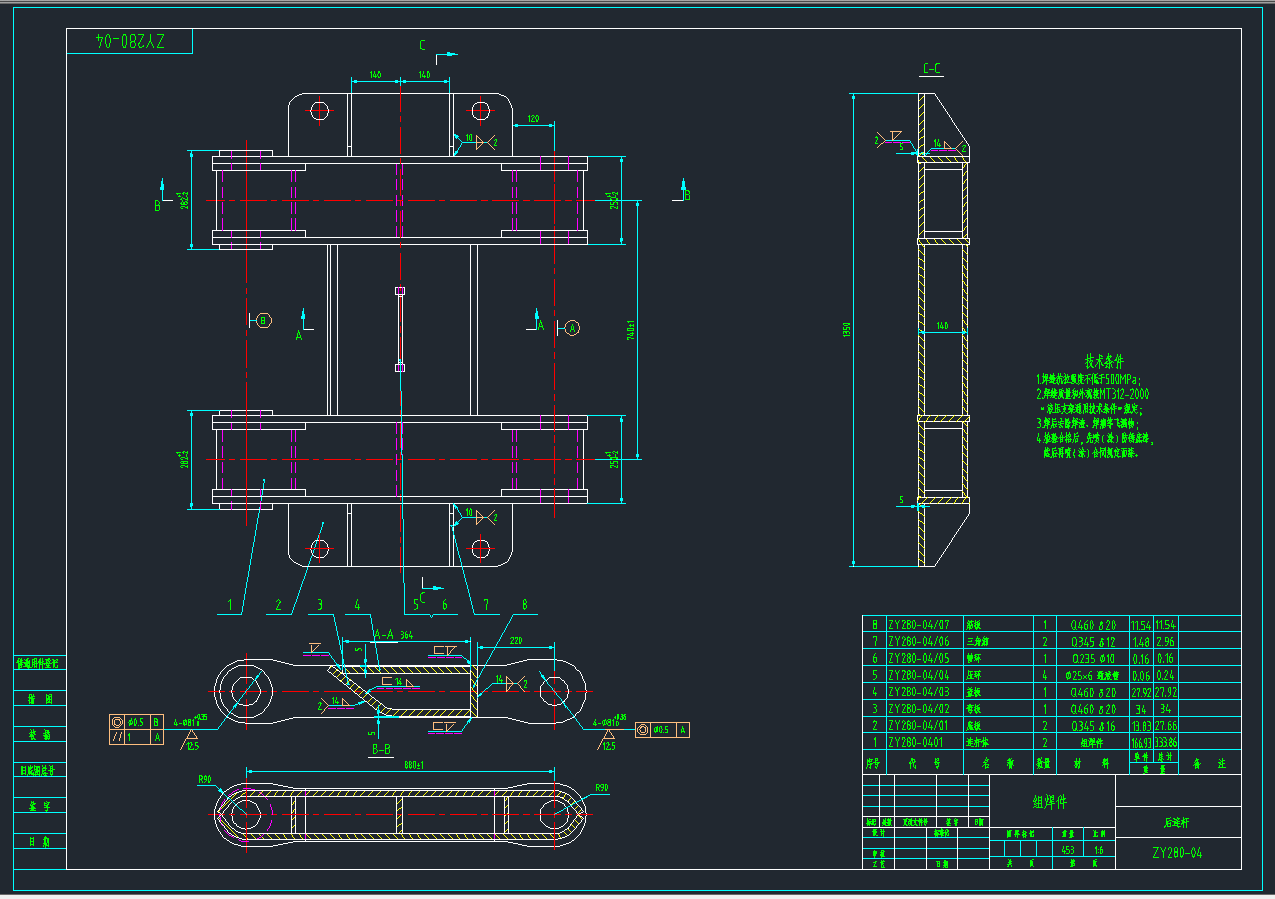Click the part code ZY280-04/02 cell

[924, 709]
